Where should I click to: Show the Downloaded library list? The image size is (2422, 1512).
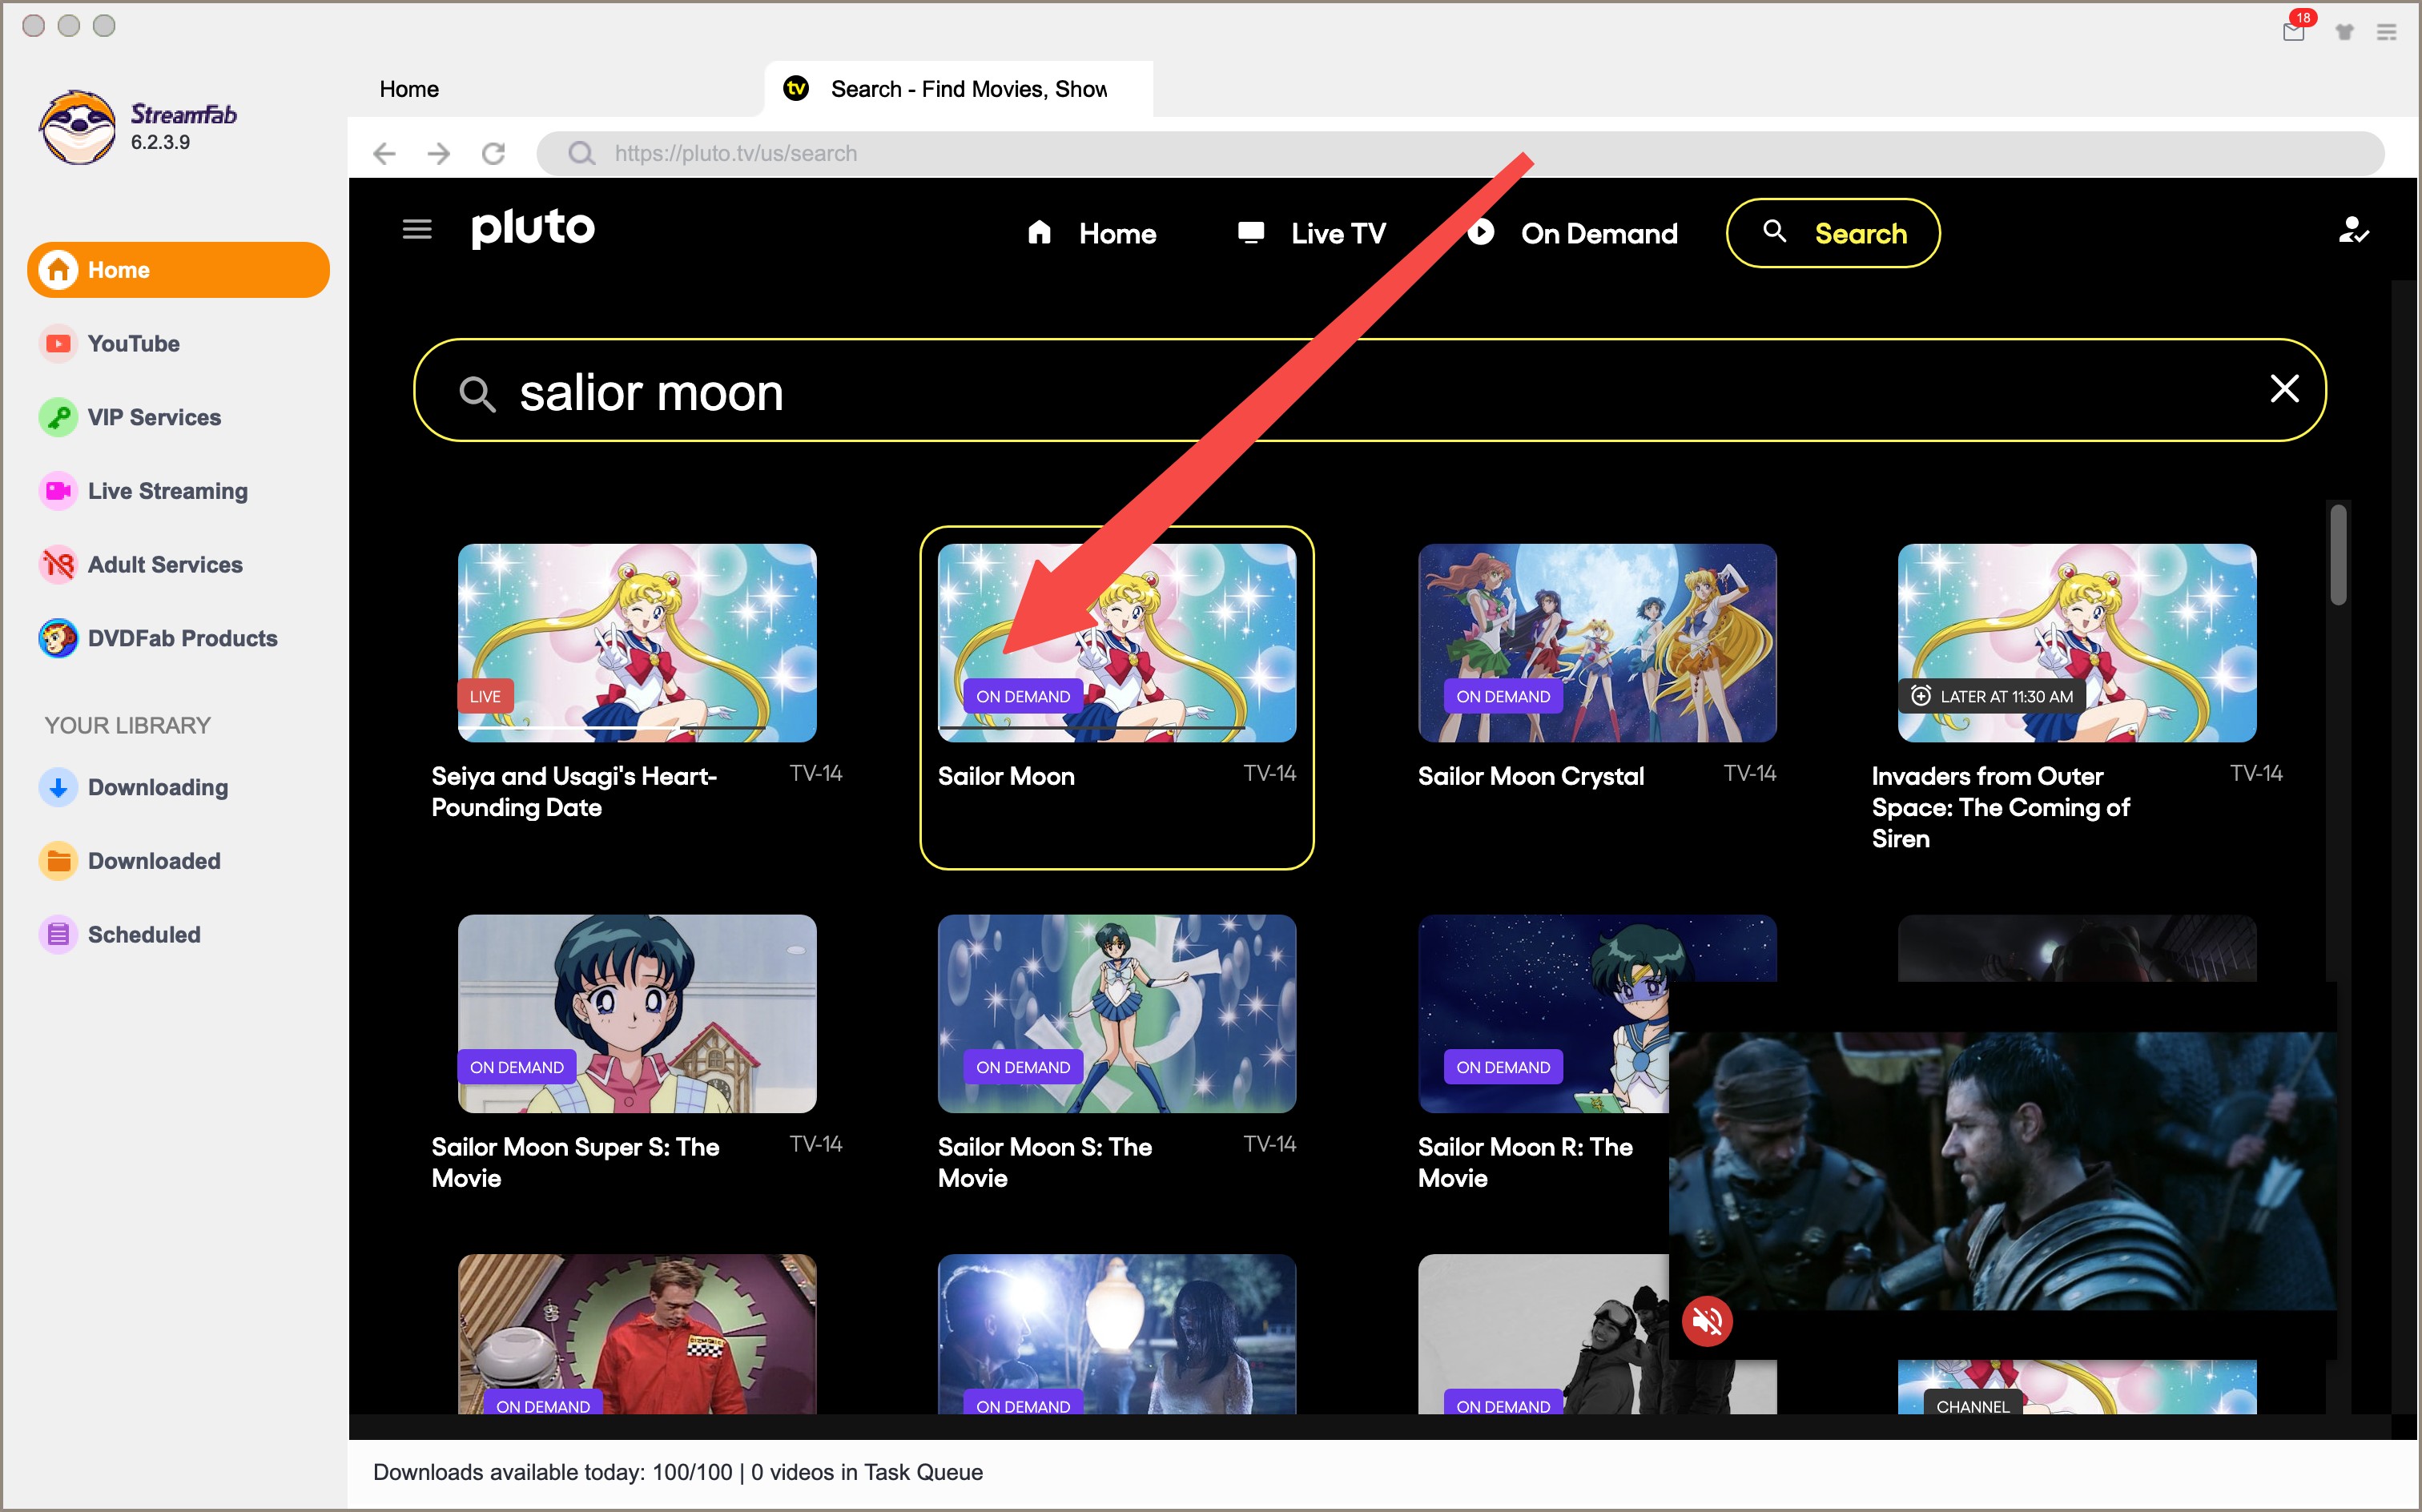[x=130, y=861]
